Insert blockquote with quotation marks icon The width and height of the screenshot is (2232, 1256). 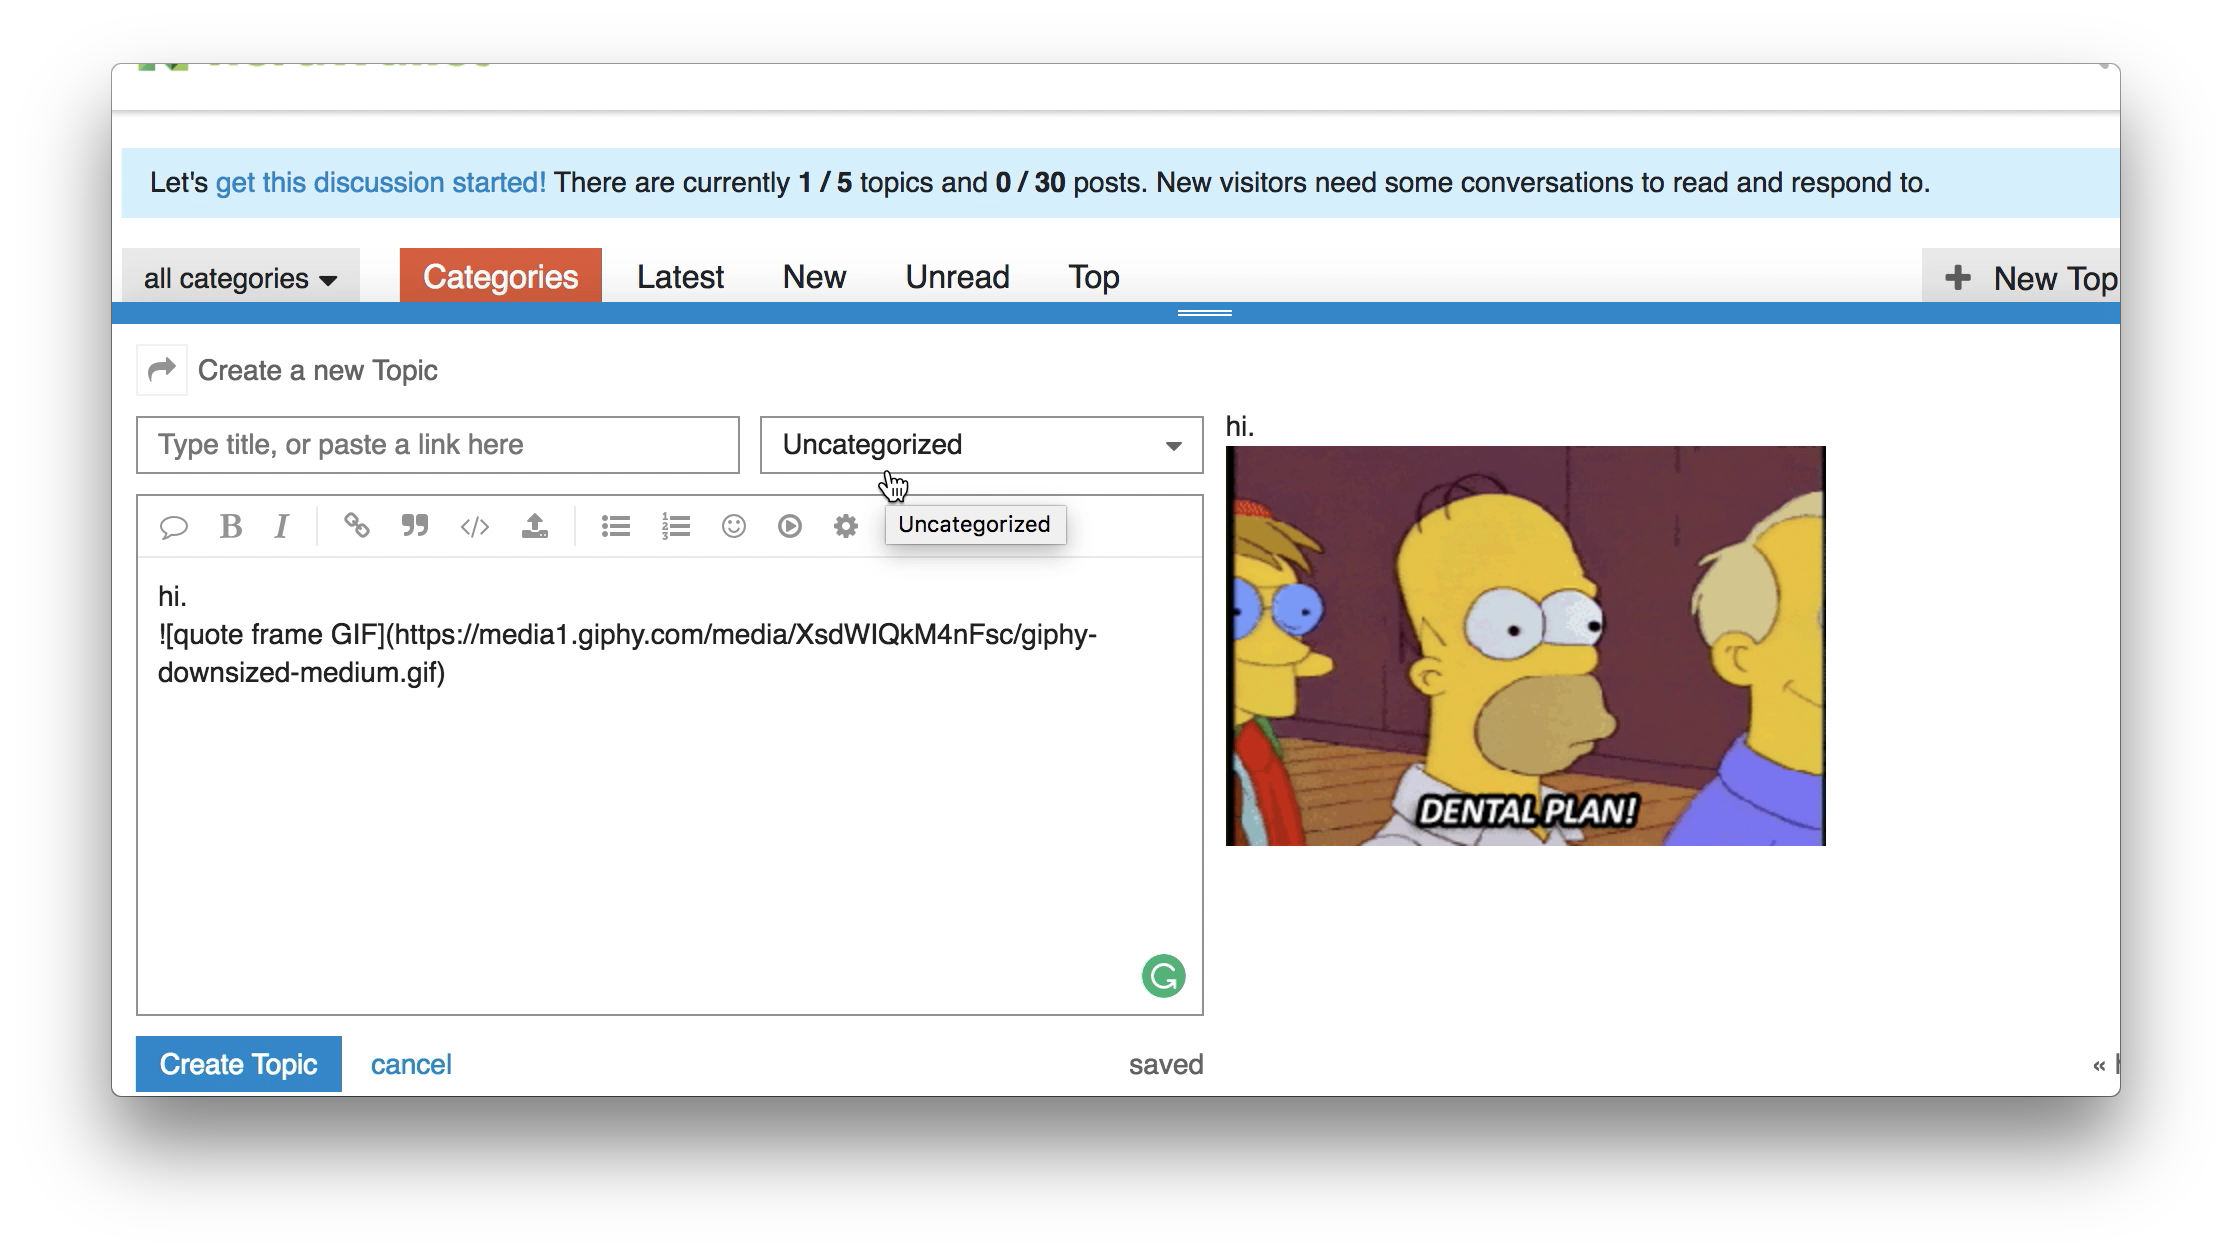[x=415, y=526]
